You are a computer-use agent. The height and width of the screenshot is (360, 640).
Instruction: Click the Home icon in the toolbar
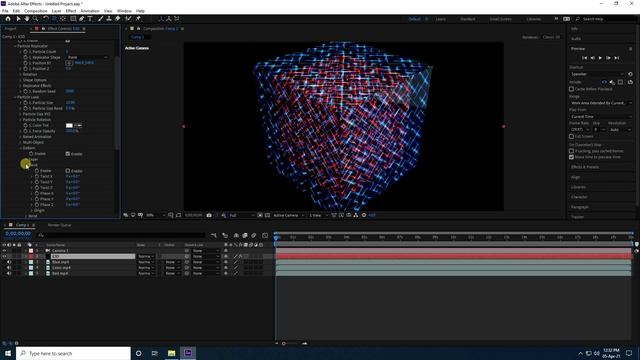click(8, 19)
